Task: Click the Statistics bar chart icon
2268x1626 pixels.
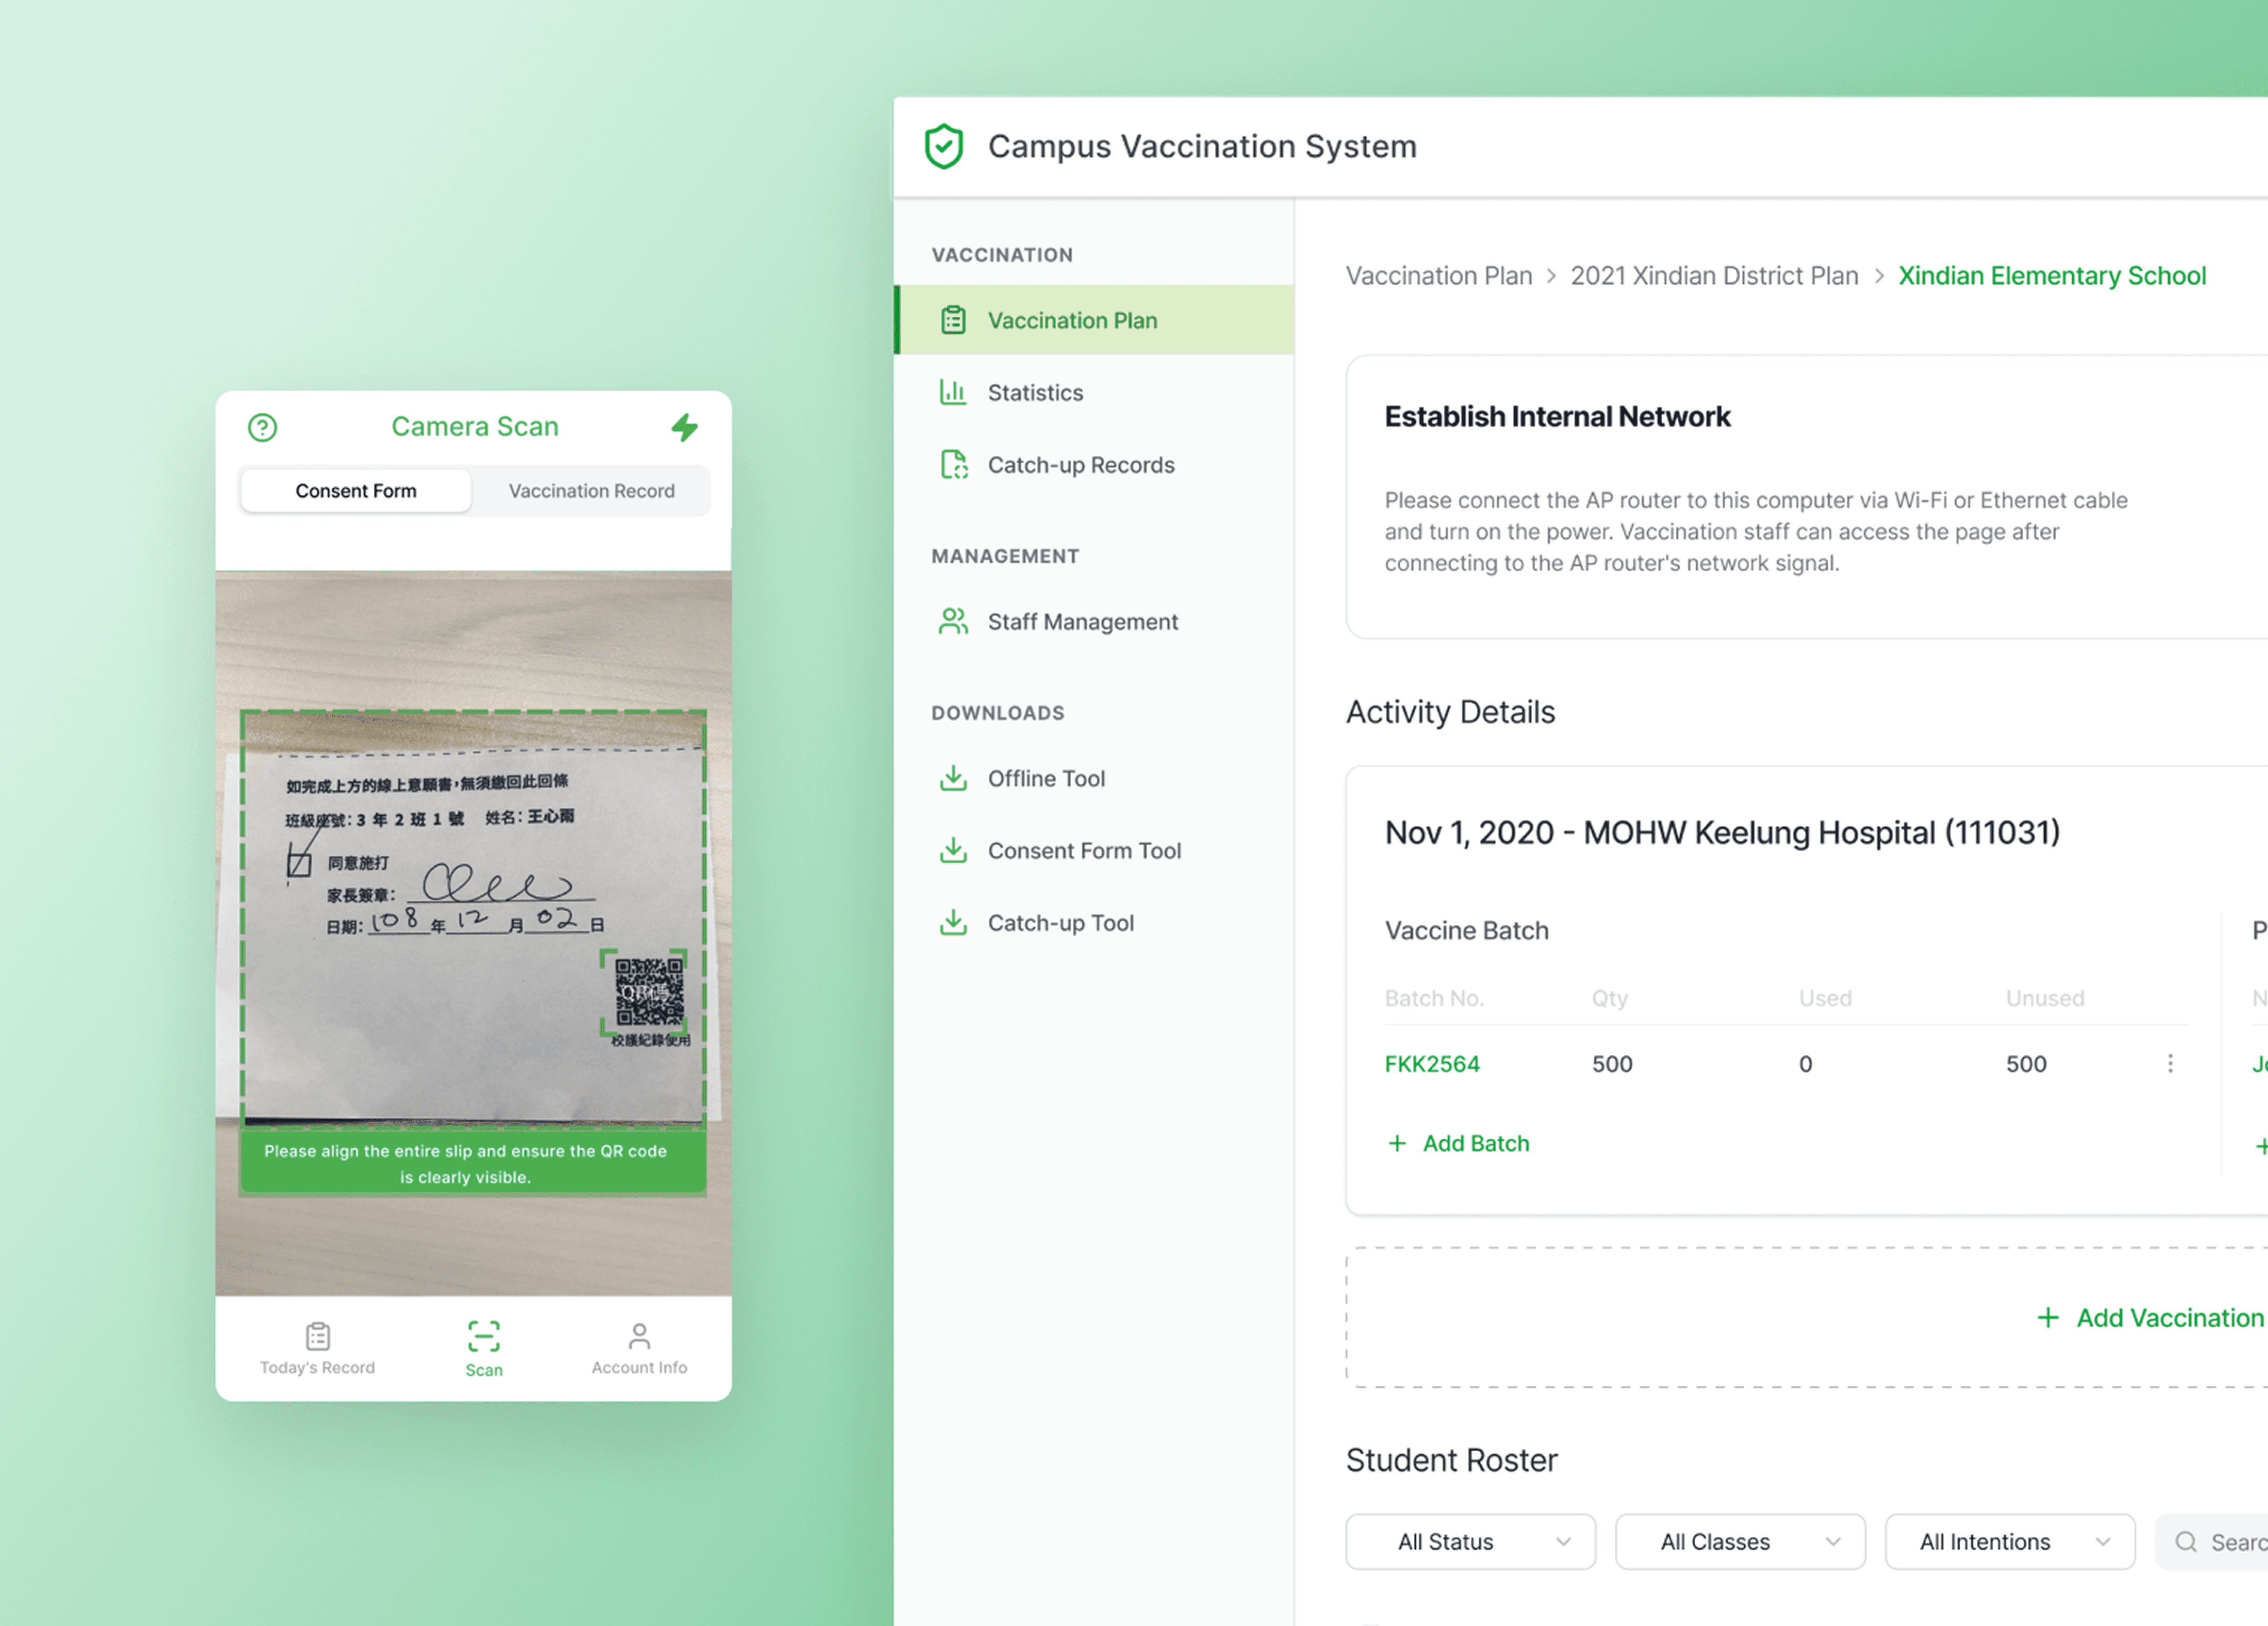Action: pyautogui.click(x=953, y=392)
